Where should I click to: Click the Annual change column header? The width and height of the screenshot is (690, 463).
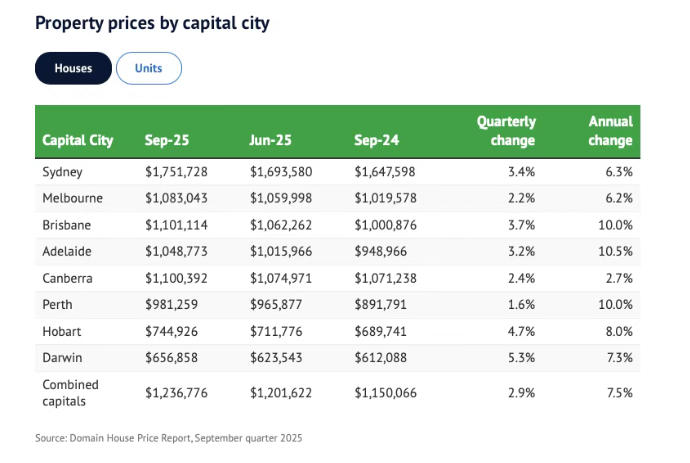[610, 131]
